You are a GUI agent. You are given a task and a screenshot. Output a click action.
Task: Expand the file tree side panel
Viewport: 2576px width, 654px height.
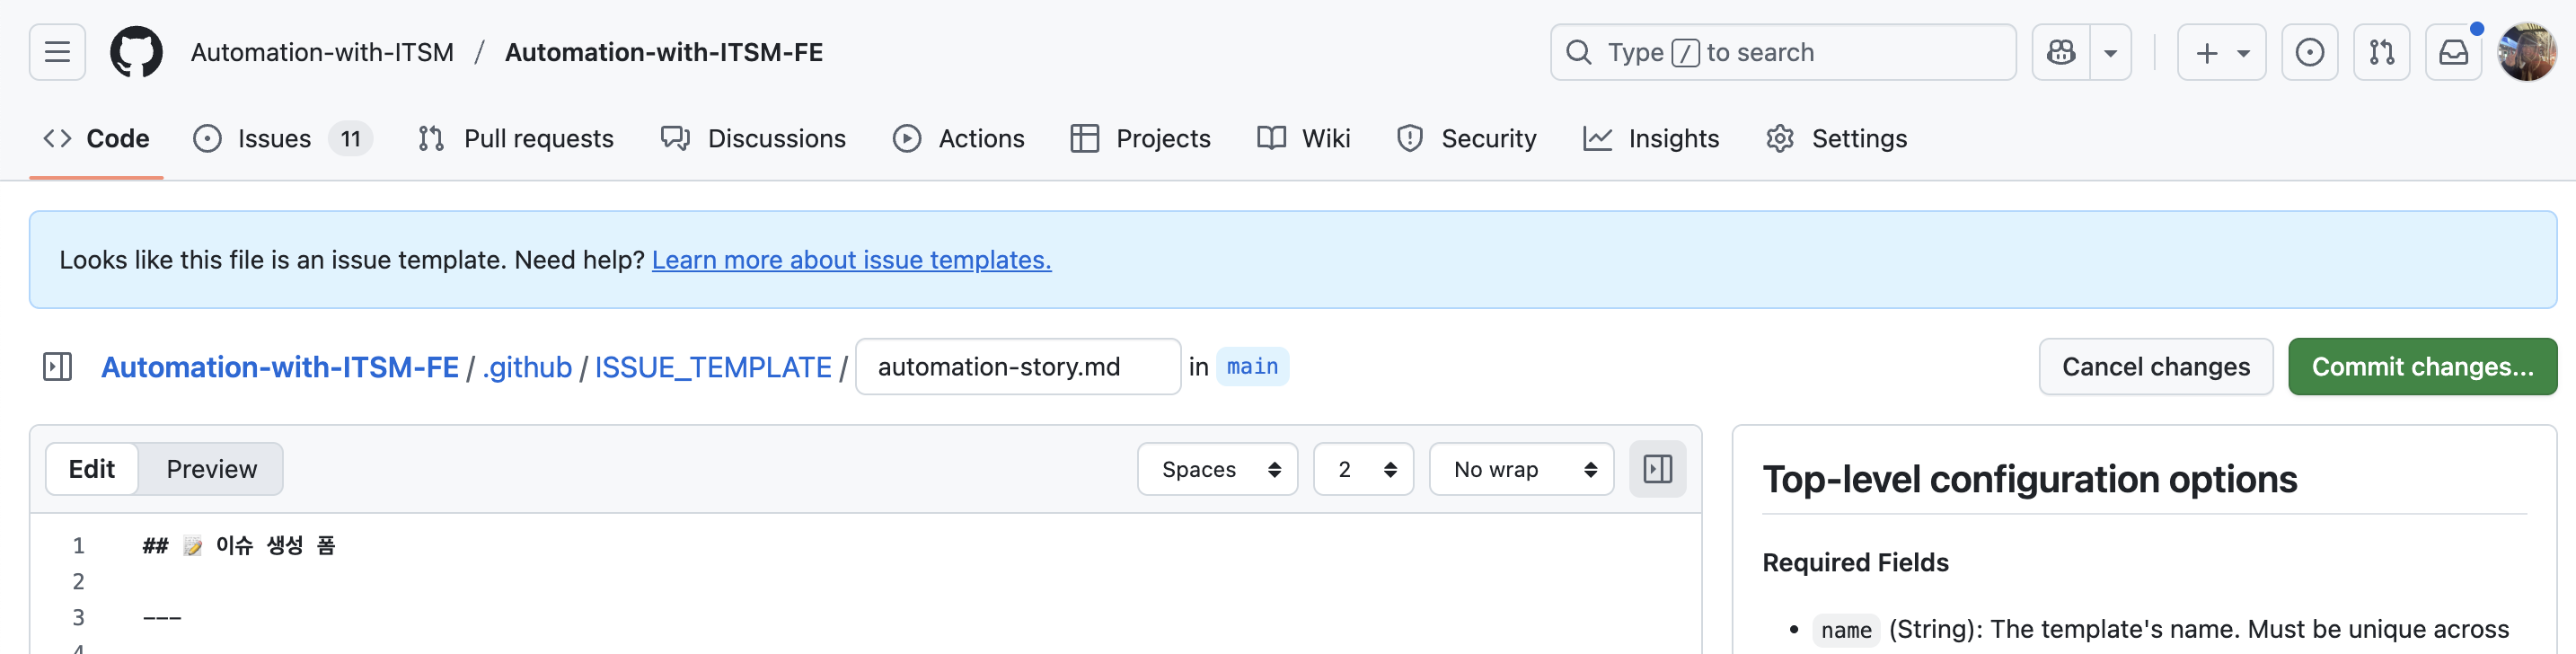58,367
